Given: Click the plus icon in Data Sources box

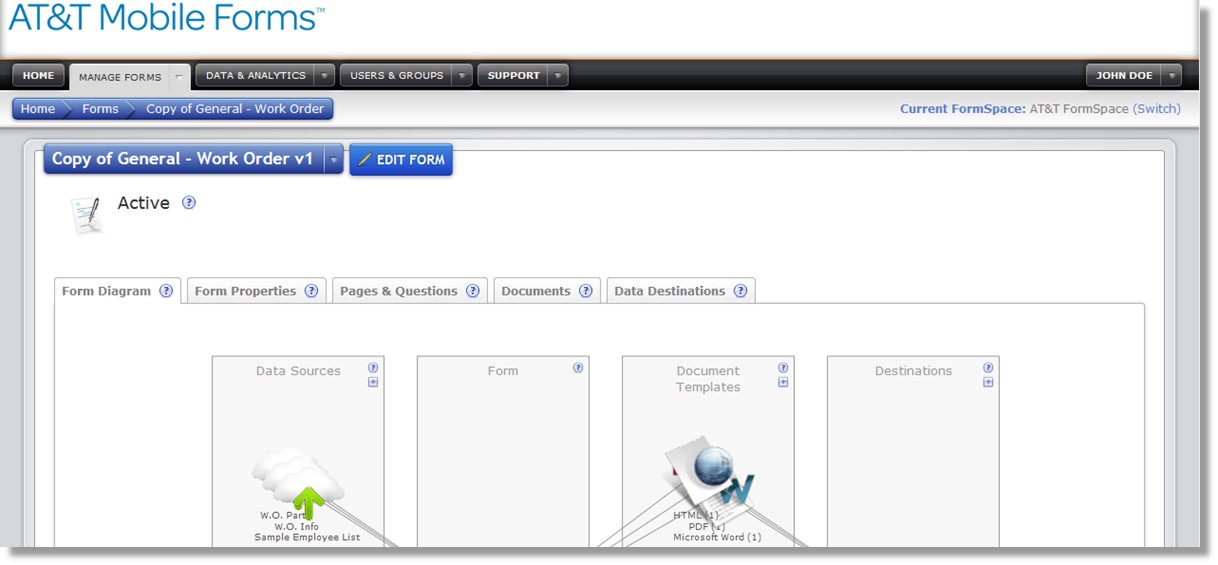Looking at the screenshot, I should (373, 382).
